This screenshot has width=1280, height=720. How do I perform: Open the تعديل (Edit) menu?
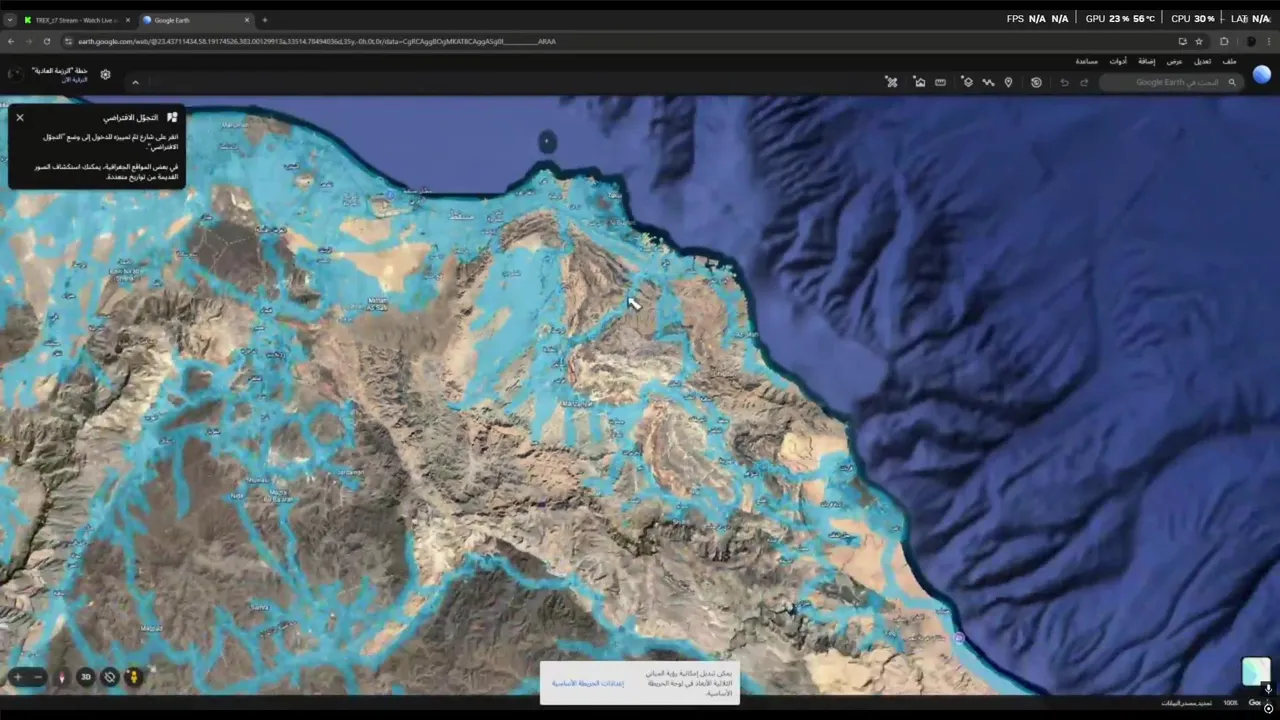(1202, 61)
